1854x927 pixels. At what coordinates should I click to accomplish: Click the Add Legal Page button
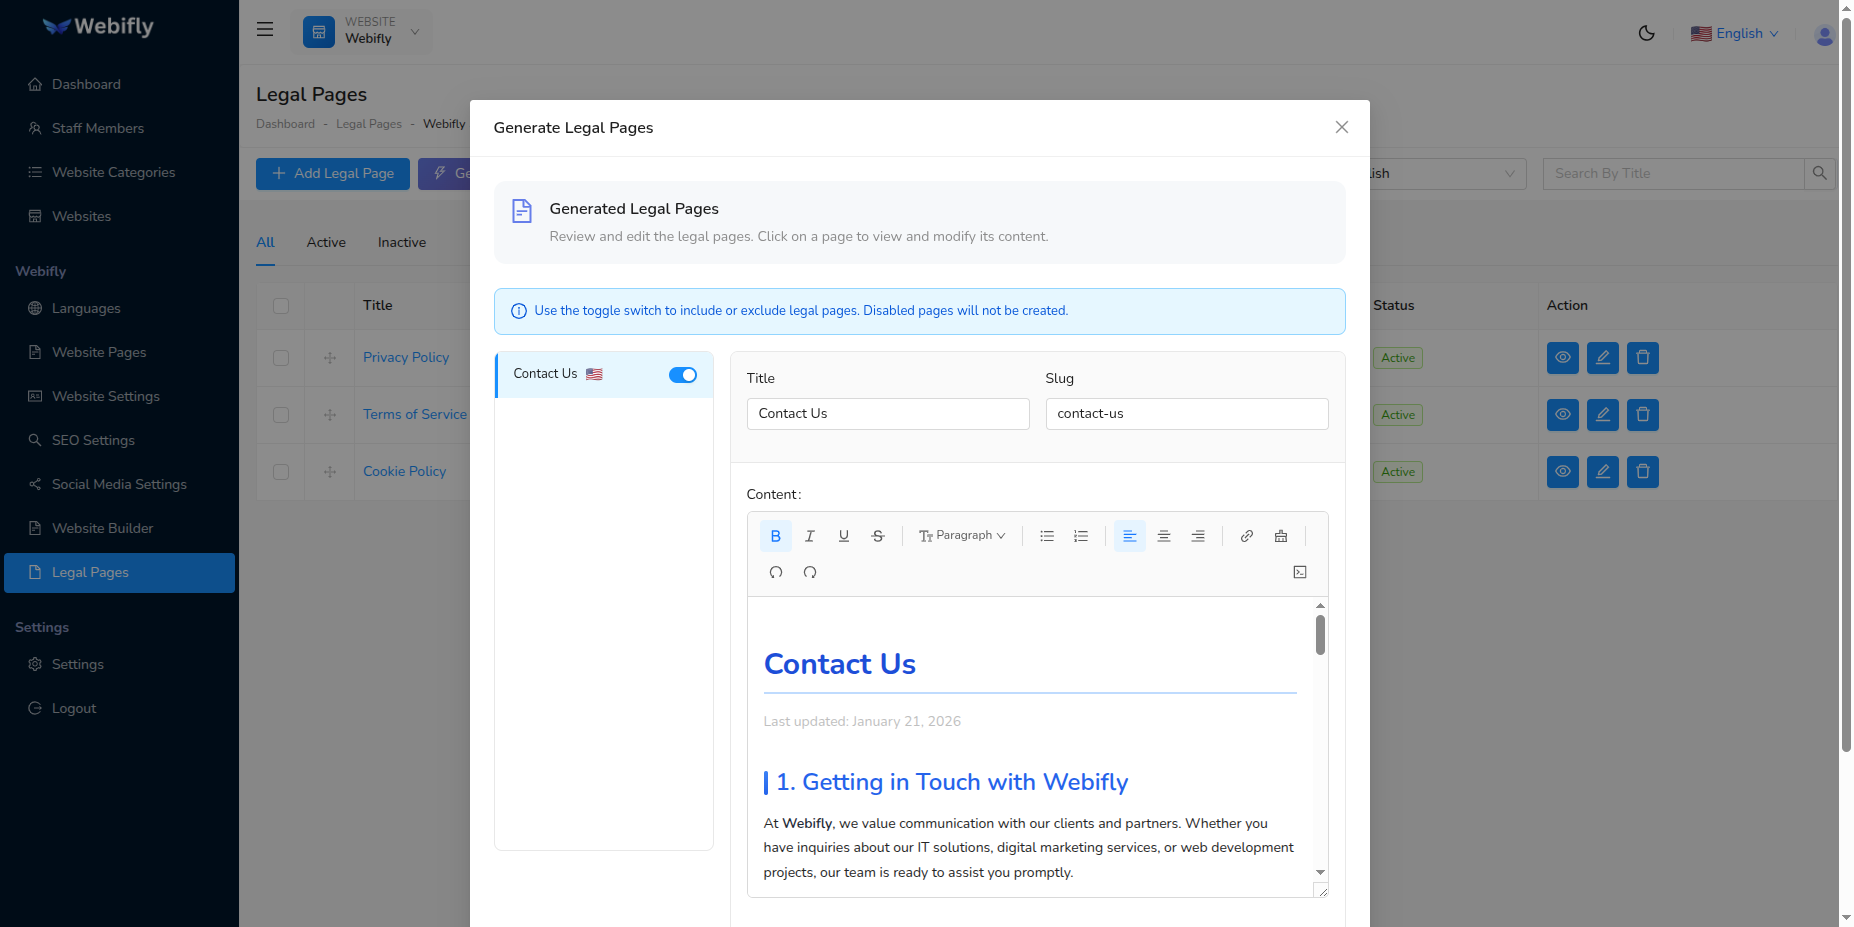332,173
